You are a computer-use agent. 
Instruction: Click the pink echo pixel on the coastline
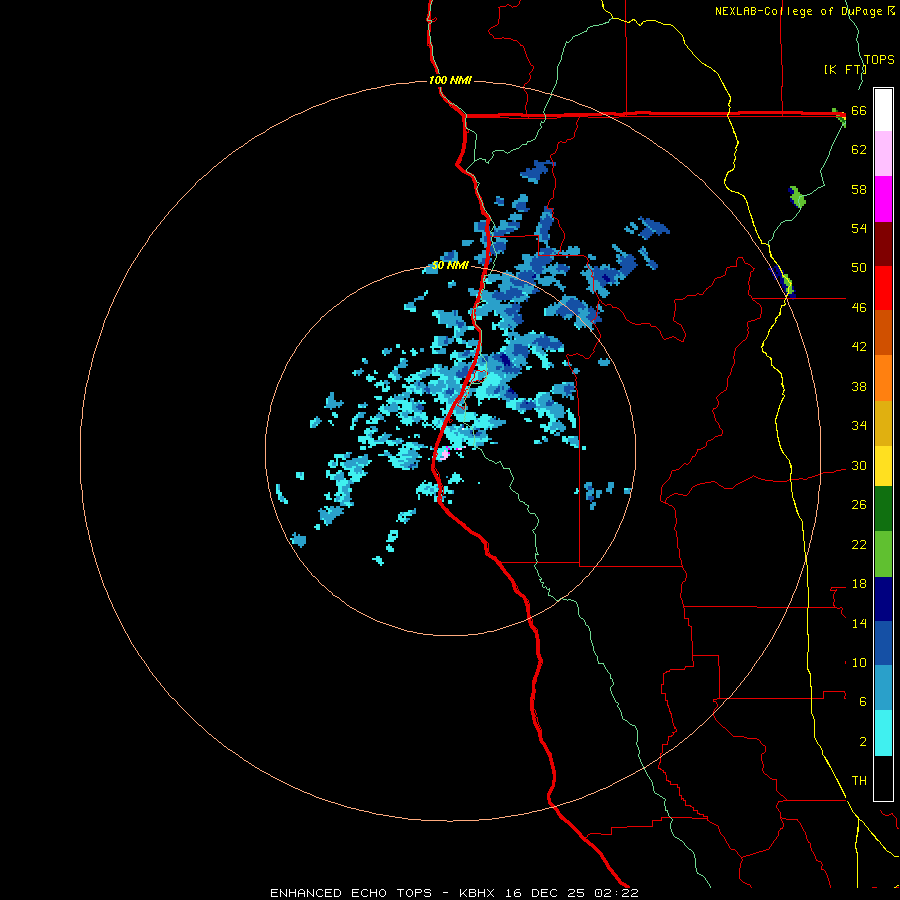coord(444,453)
